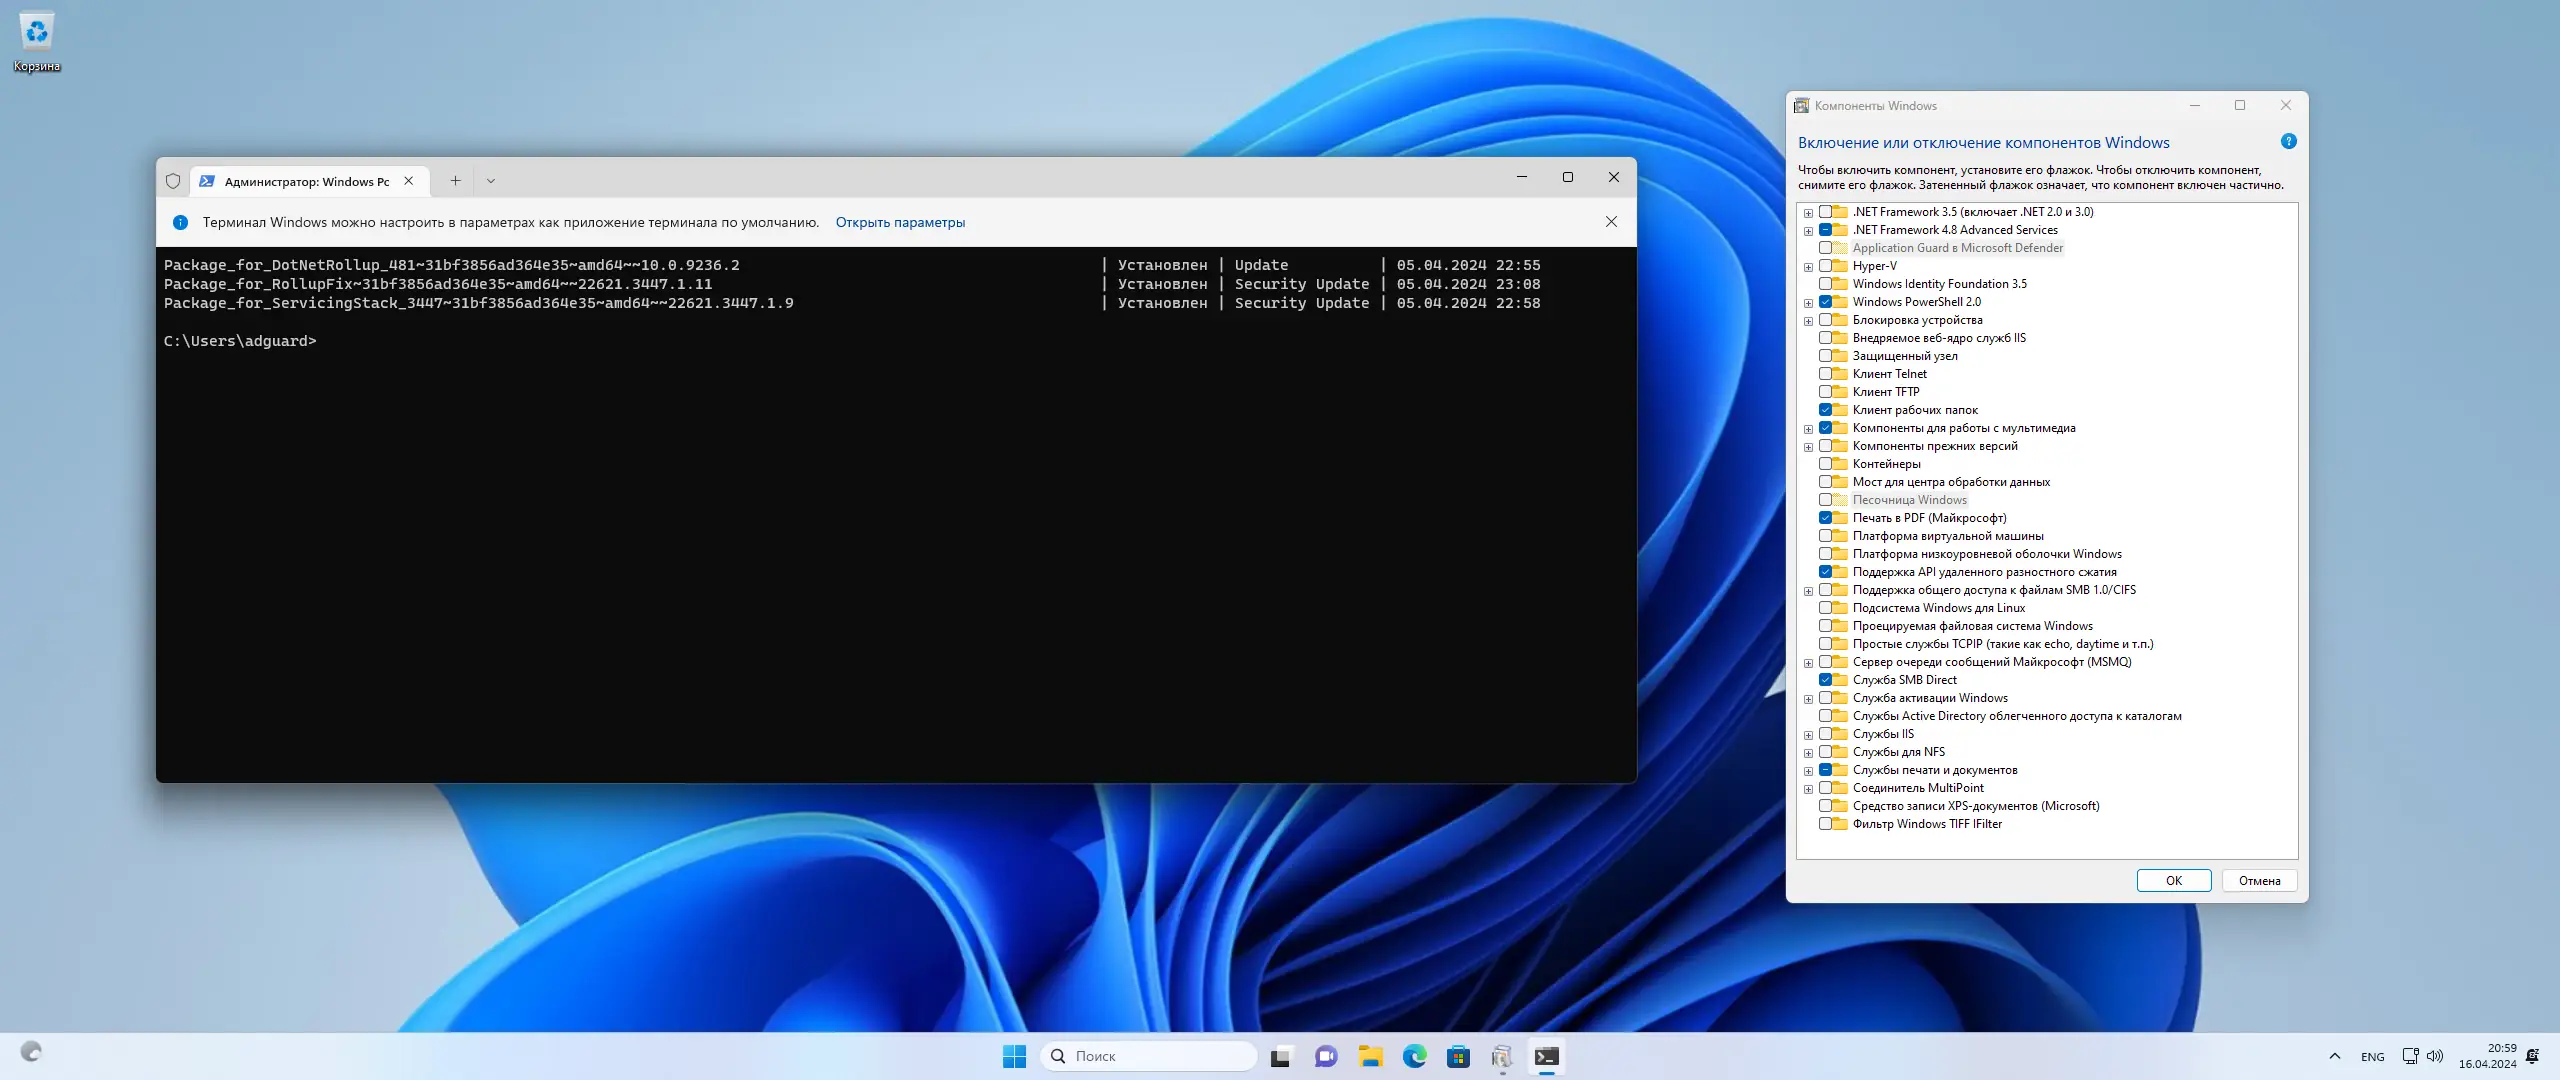Click the Terminal icon on the taskbar

click(x=1546, y=1056)
